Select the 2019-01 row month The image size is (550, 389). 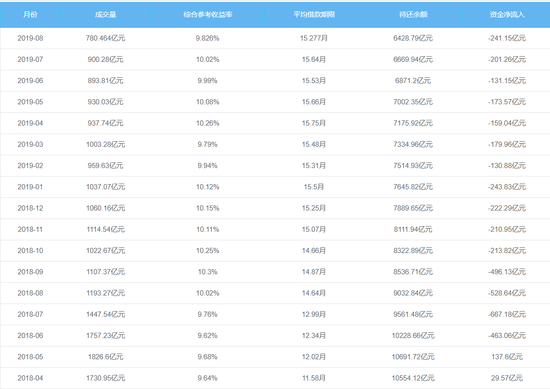30,187
